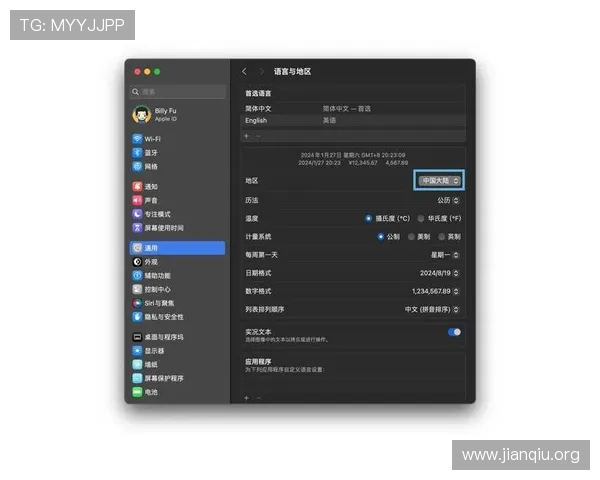Open the 蓝牙 Bluetooth sidebar icon
Image resolution: width=600 pixels, height=480 pixels.
pos(137,152)
